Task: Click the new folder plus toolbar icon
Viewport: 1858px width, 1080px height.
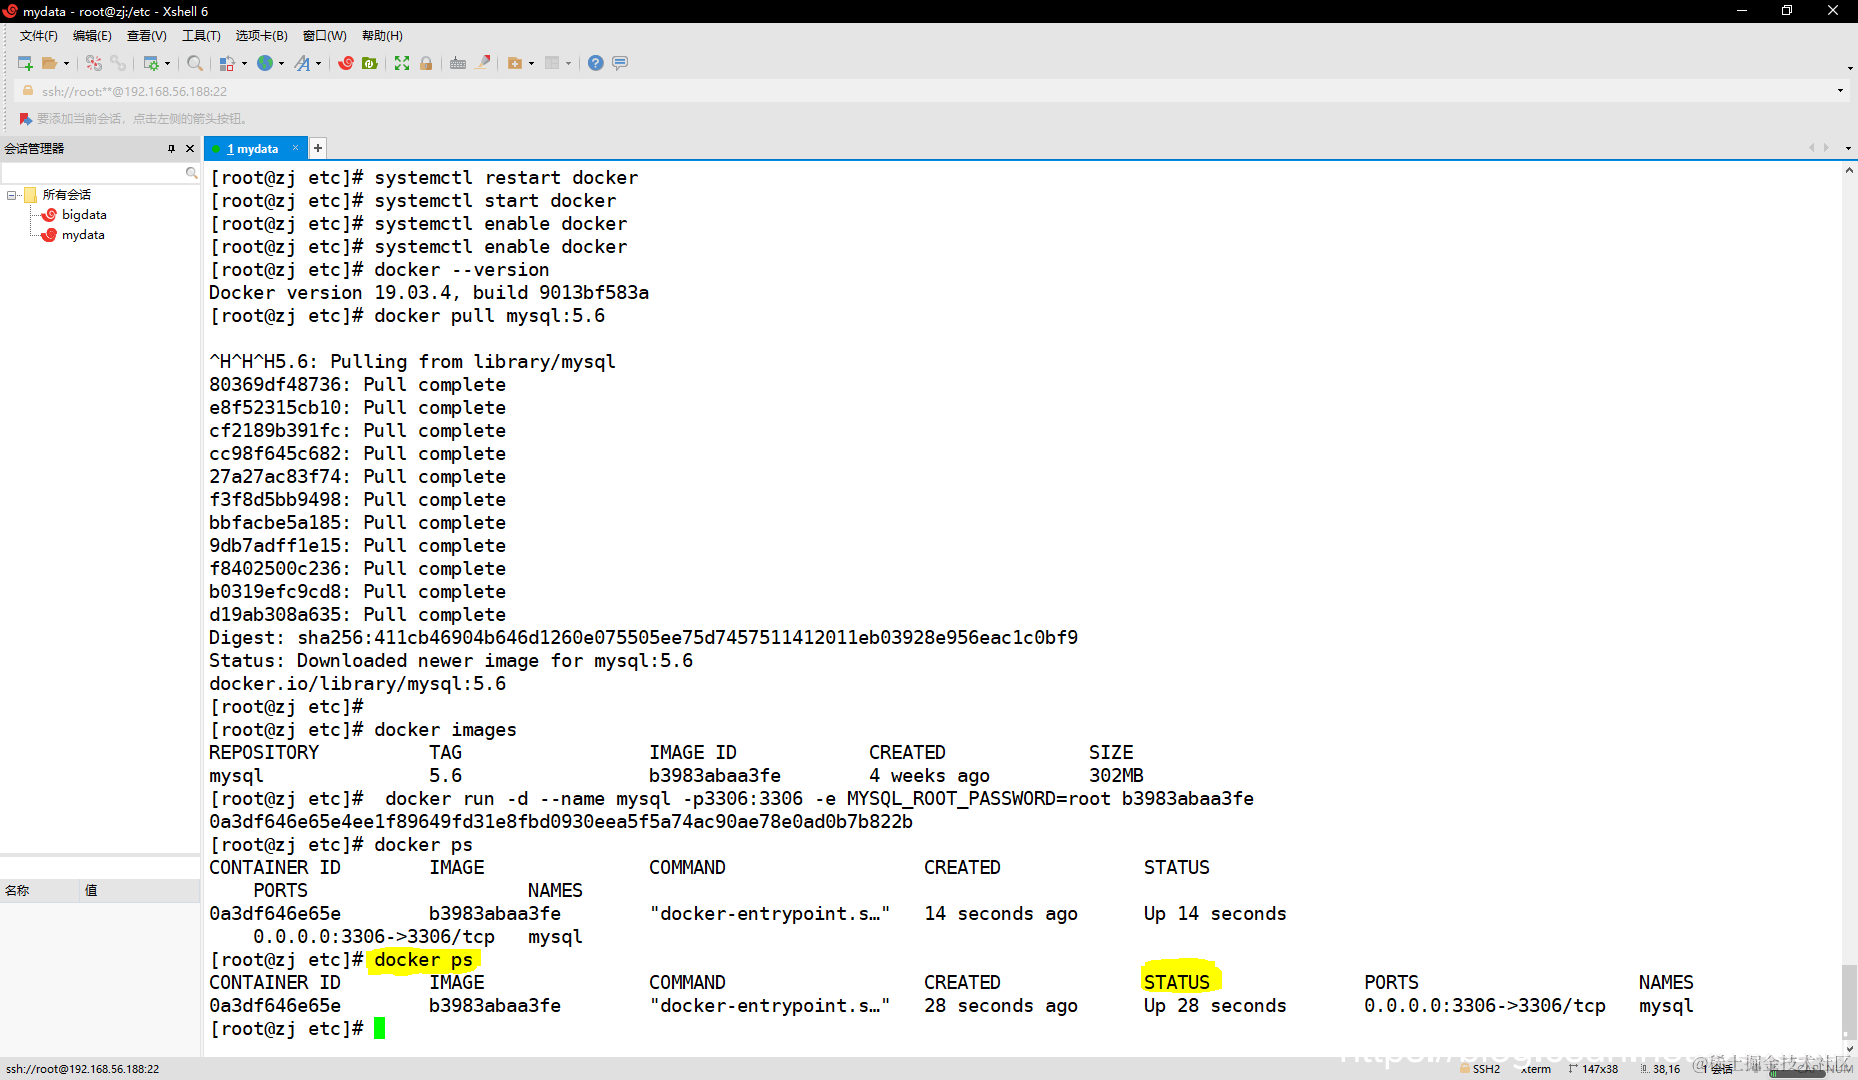Action: click(515, 63)
